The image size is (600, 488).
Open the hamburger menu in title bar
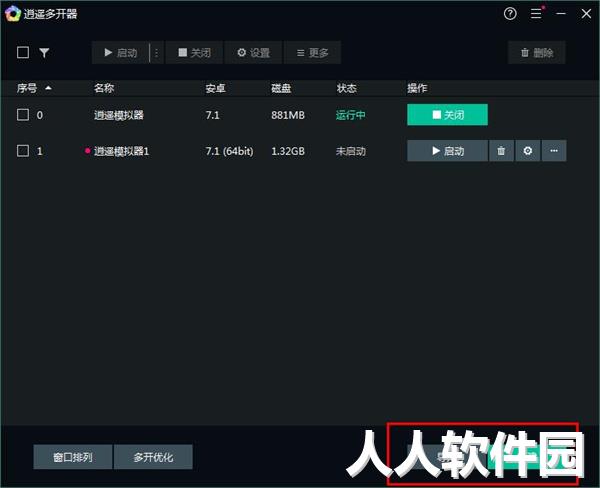click(536, 14)
